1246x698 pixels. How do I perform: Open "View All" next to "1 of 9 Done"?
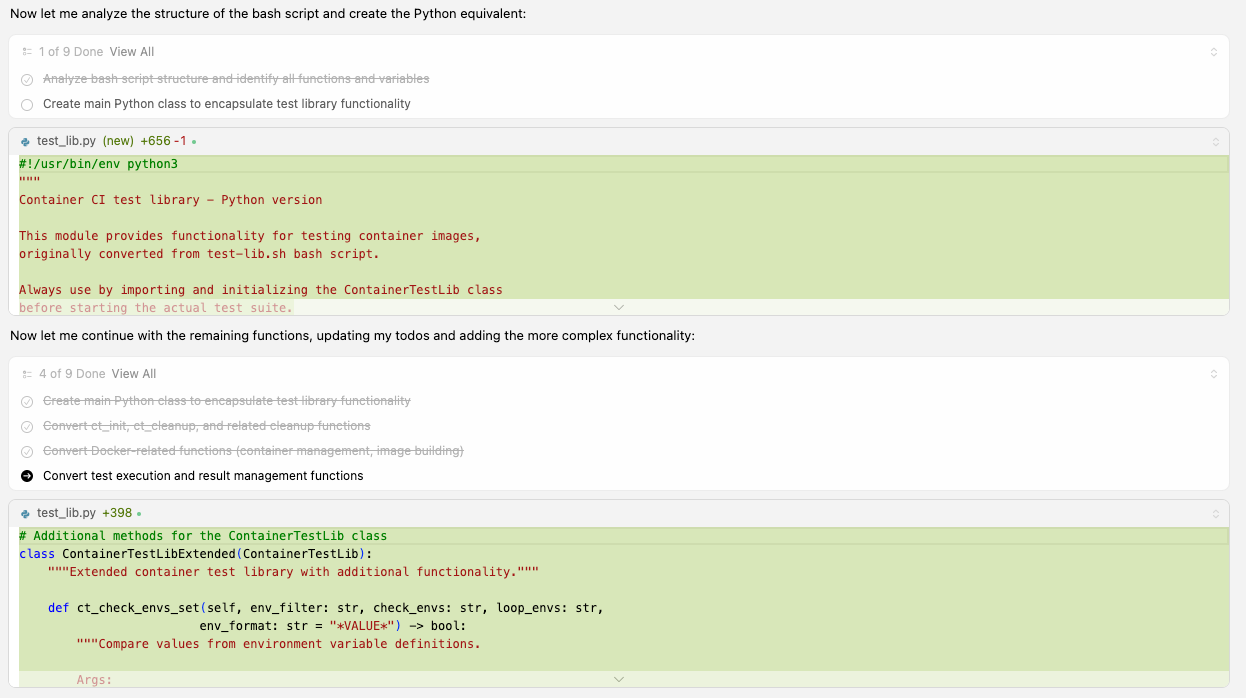pos(132,52)
